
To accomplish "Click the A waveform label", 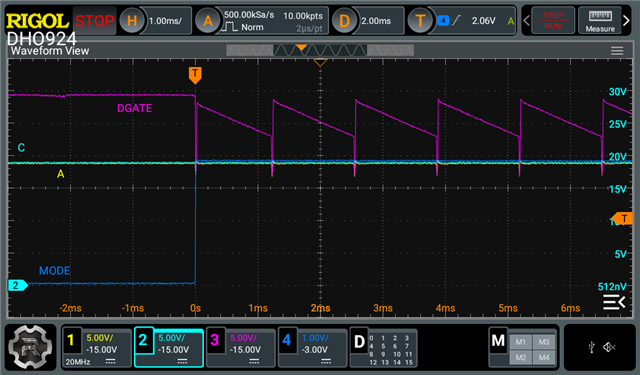I will point(60,174).
